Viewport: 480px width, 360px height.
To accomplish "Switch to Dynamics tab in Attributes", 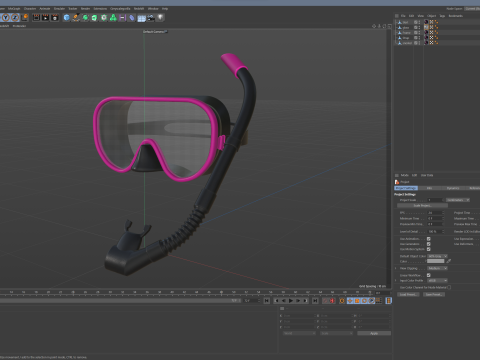I will pyautogui.click(x=453, y=188).
